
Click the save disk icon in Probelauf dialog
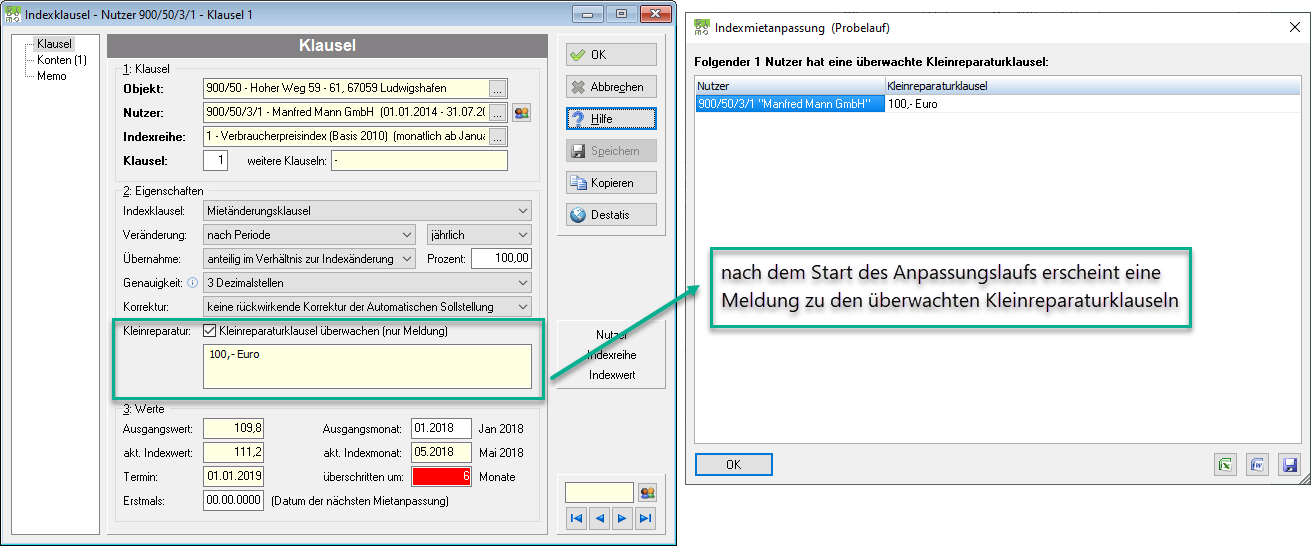click(1289, 465)
